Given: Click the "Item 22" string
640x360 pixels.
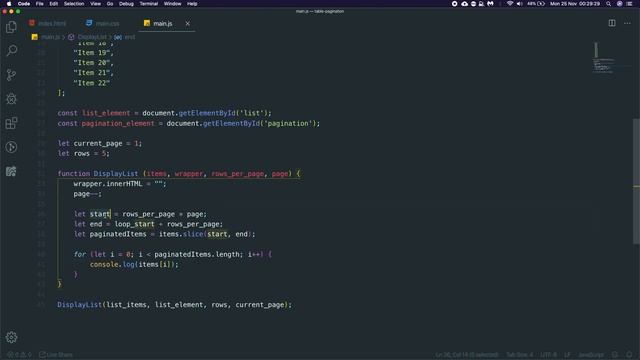Looking at the screenshot, I should click(92, 83).
